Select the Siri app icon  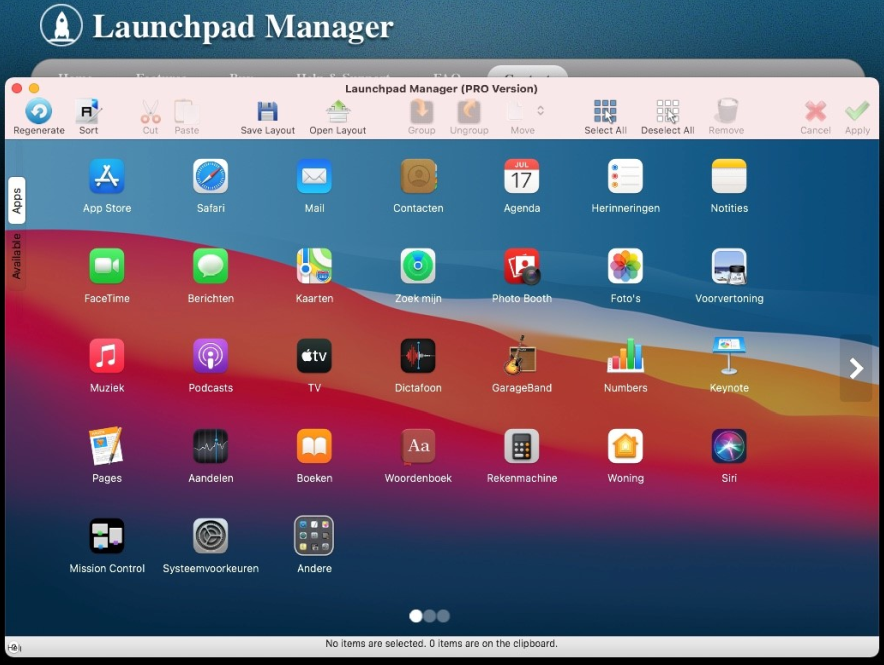pos(729,446)
